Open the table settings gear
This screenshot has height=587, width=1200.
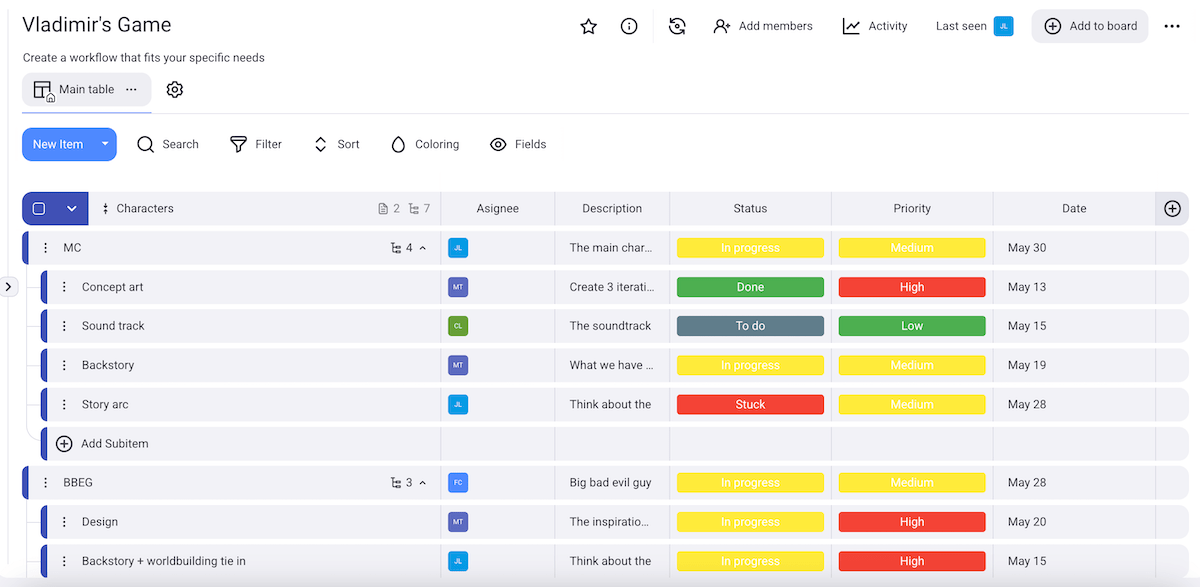175,90
